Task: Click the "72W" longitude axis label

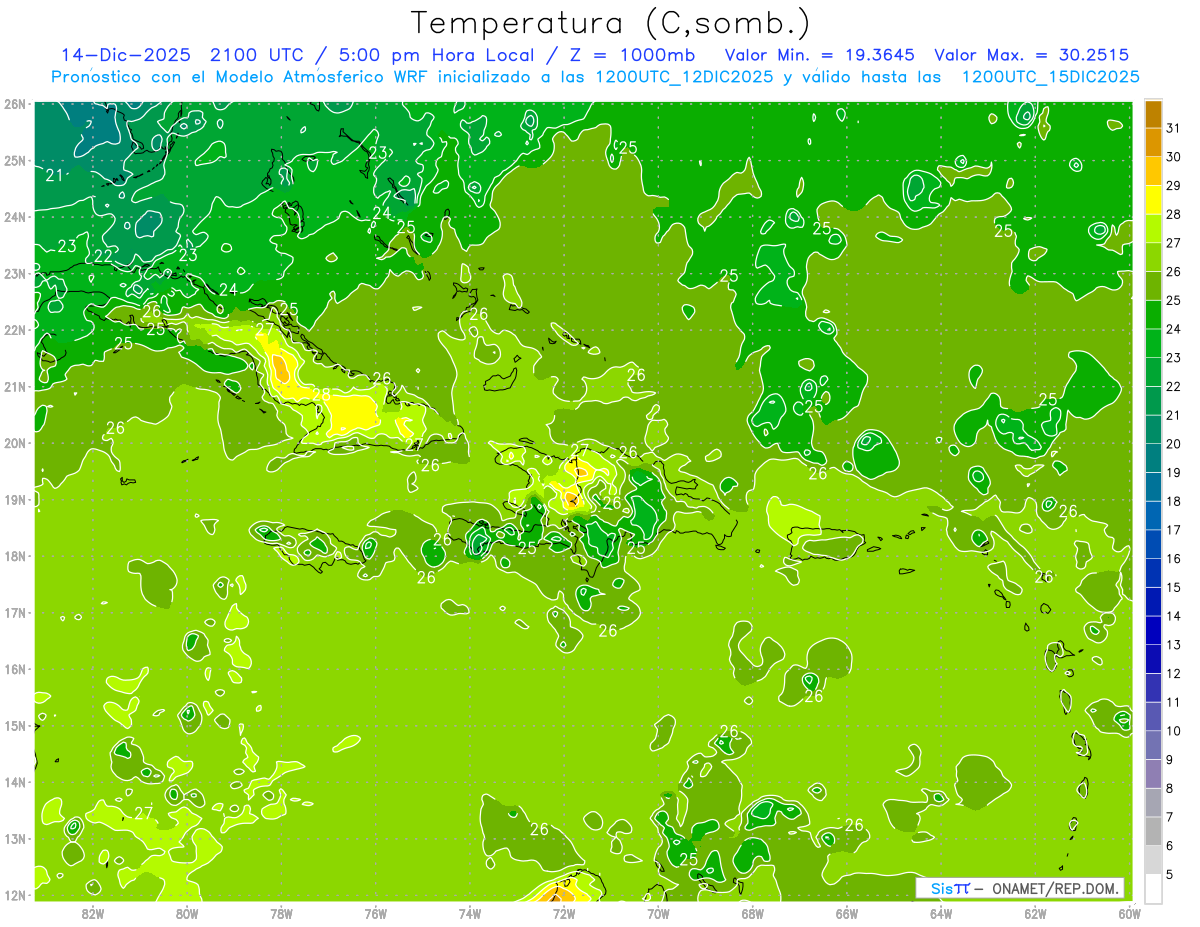Action: pos(564,913)
